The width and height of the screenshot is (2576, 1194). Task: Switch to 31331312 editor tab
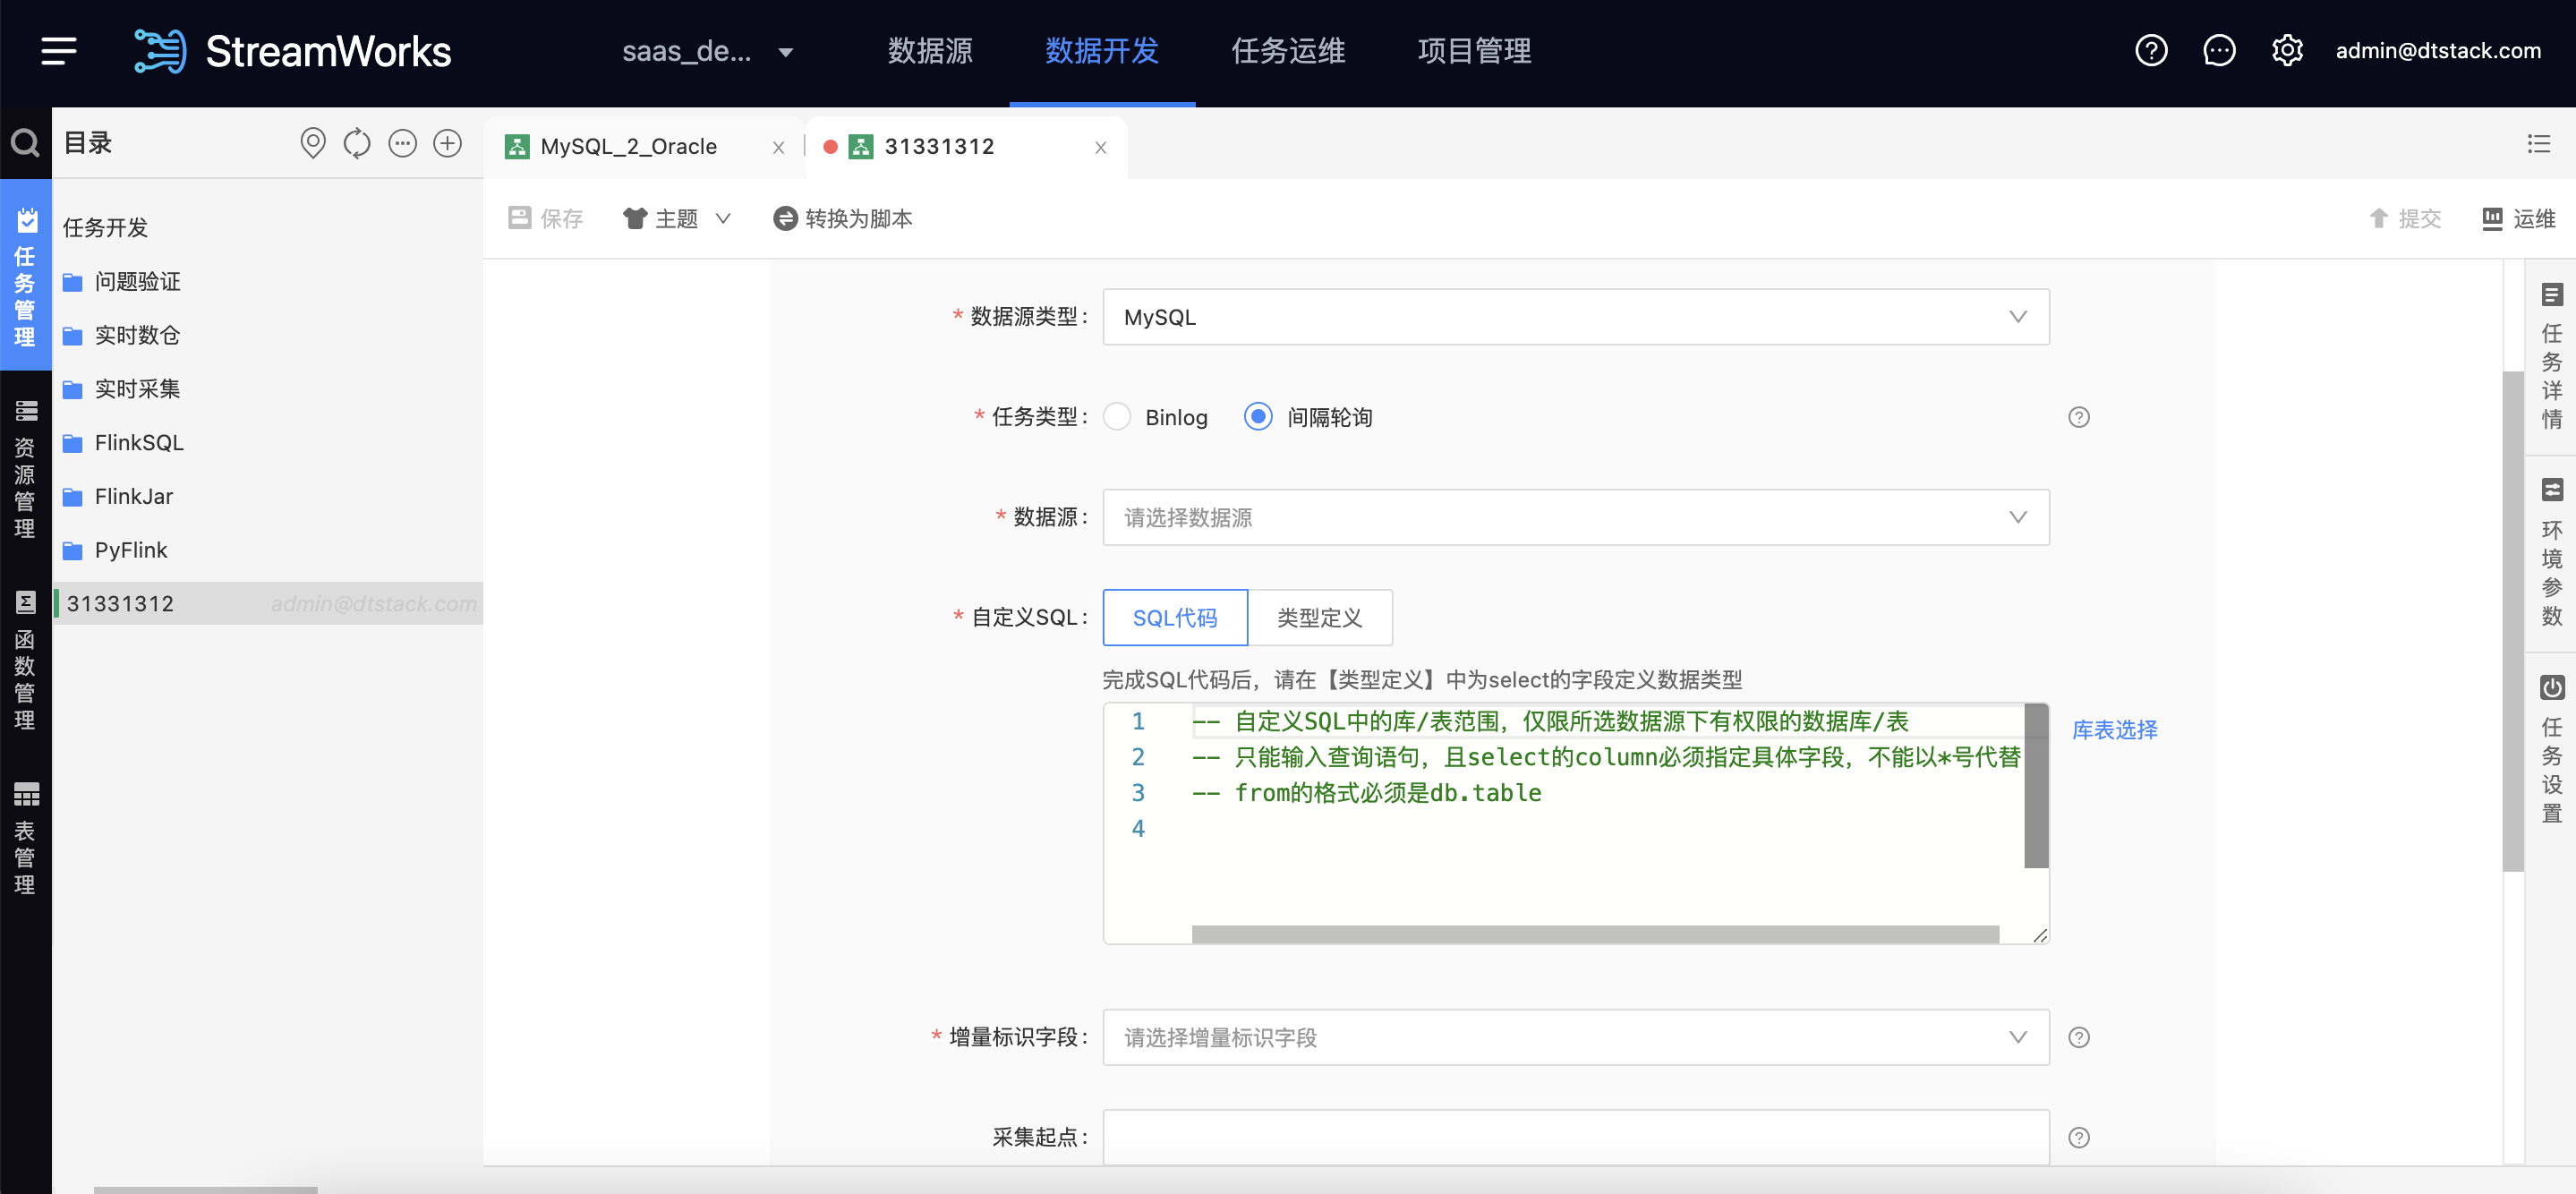tap(939, 147)
